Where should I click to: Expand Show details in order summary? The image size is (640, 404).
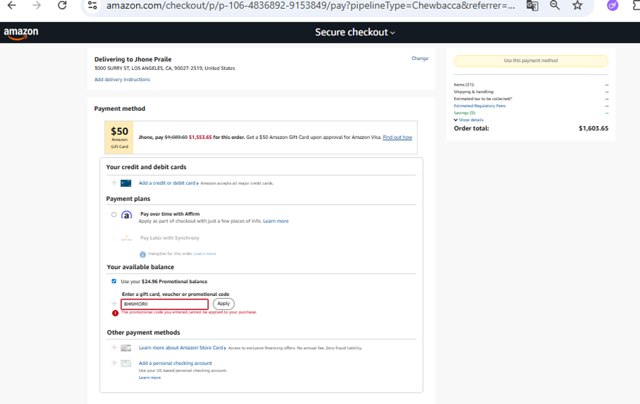pyautogui.click(x=469, y=120)
